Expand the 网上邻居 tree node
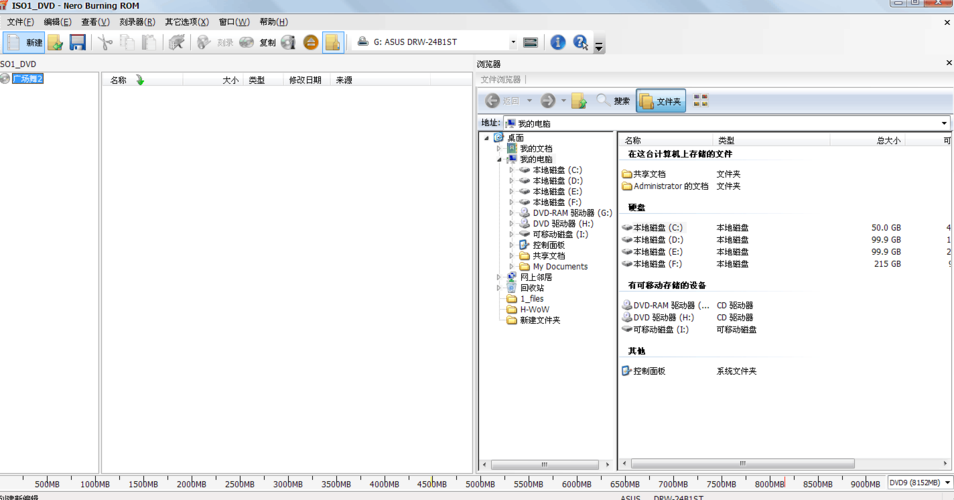 [x=499, y=277]
